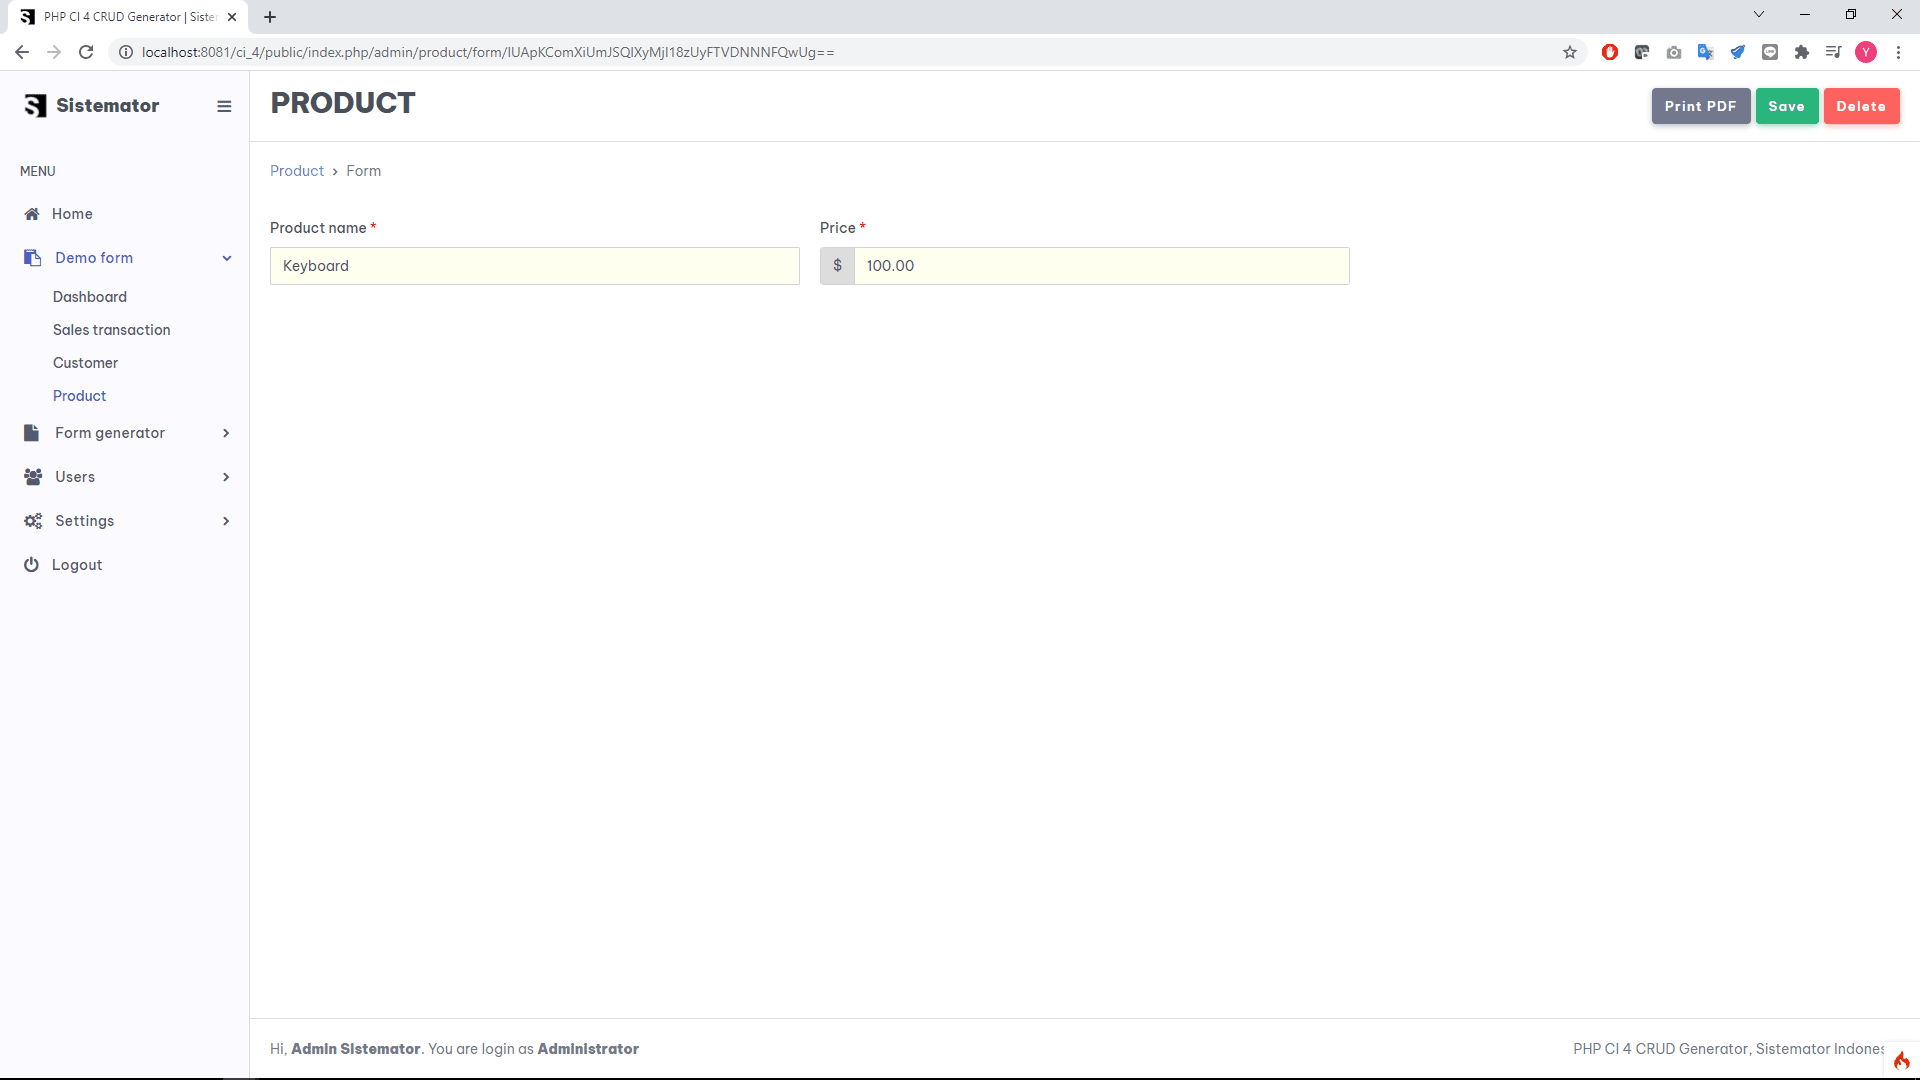This screenshot has width=1920, height=1080.
Task: Bookmark page with the star icon
Action: [1570, 52]
